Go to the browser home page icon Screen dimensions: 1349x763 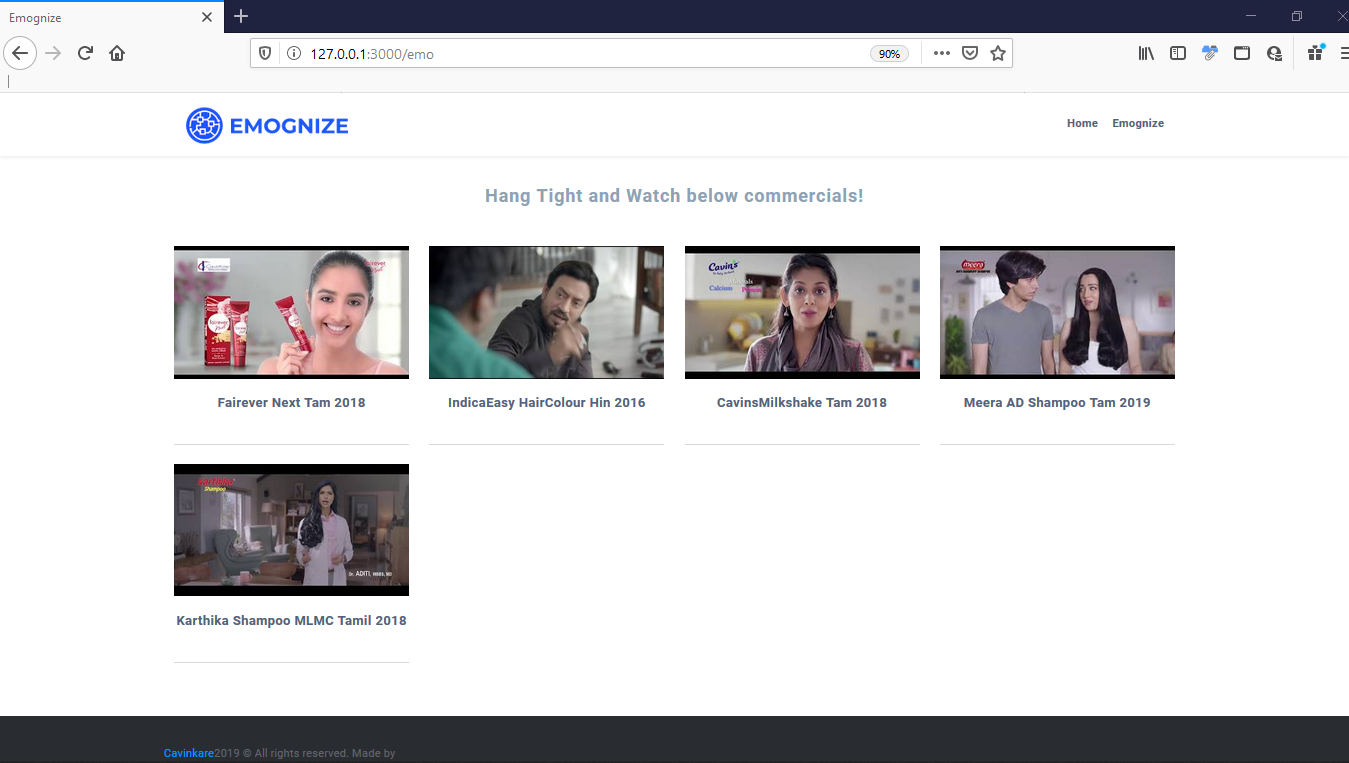[117, 53]
